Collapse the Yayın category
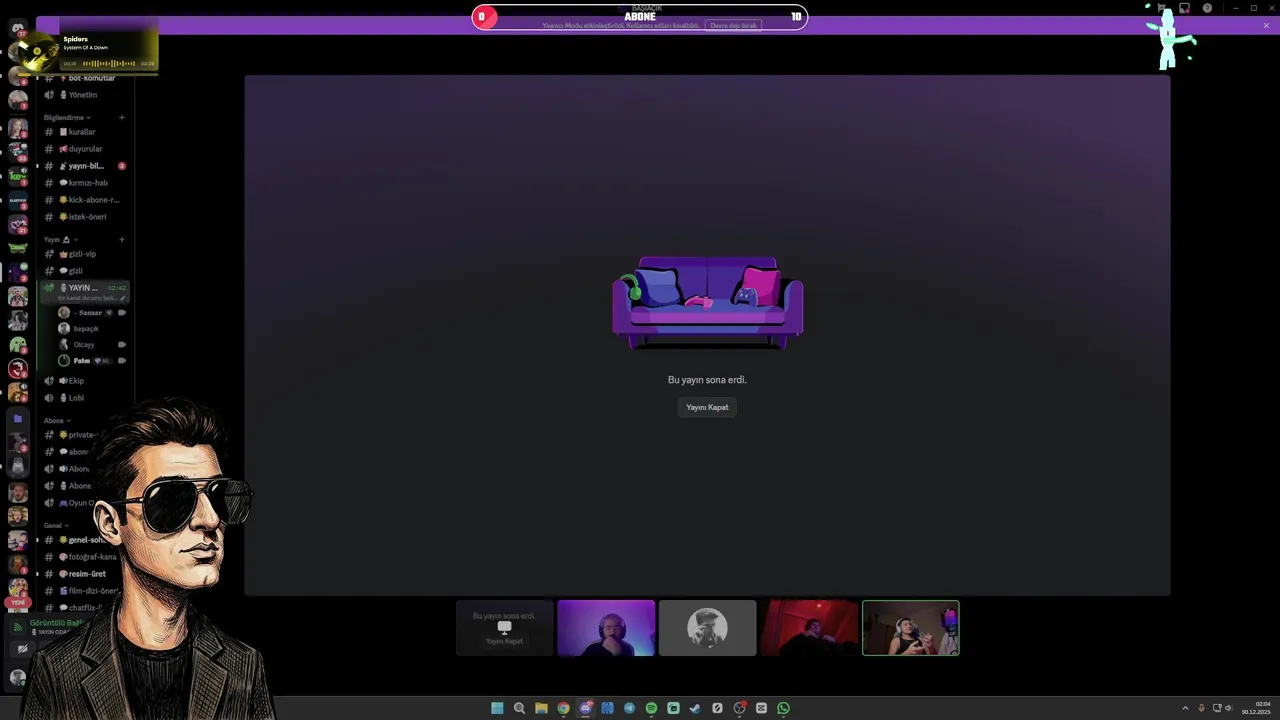The height and width of the screenshot is (720, 1280). [x=60, y=240]
